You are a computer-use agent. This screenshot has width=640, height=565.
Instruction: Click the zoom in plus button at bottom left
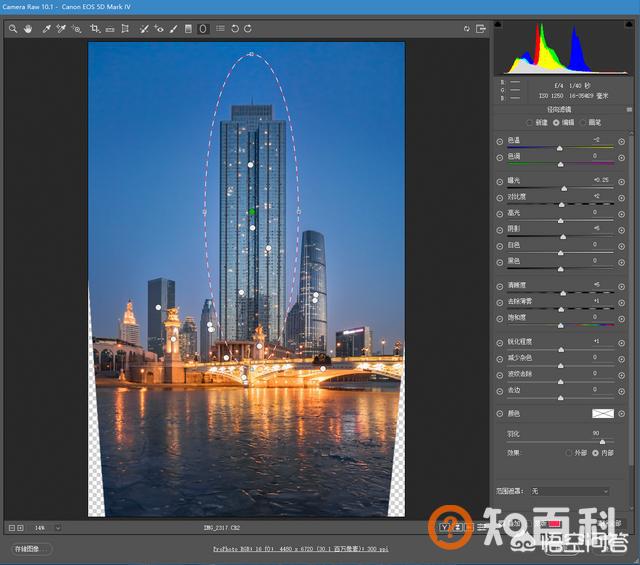click(x=20, y=528)
